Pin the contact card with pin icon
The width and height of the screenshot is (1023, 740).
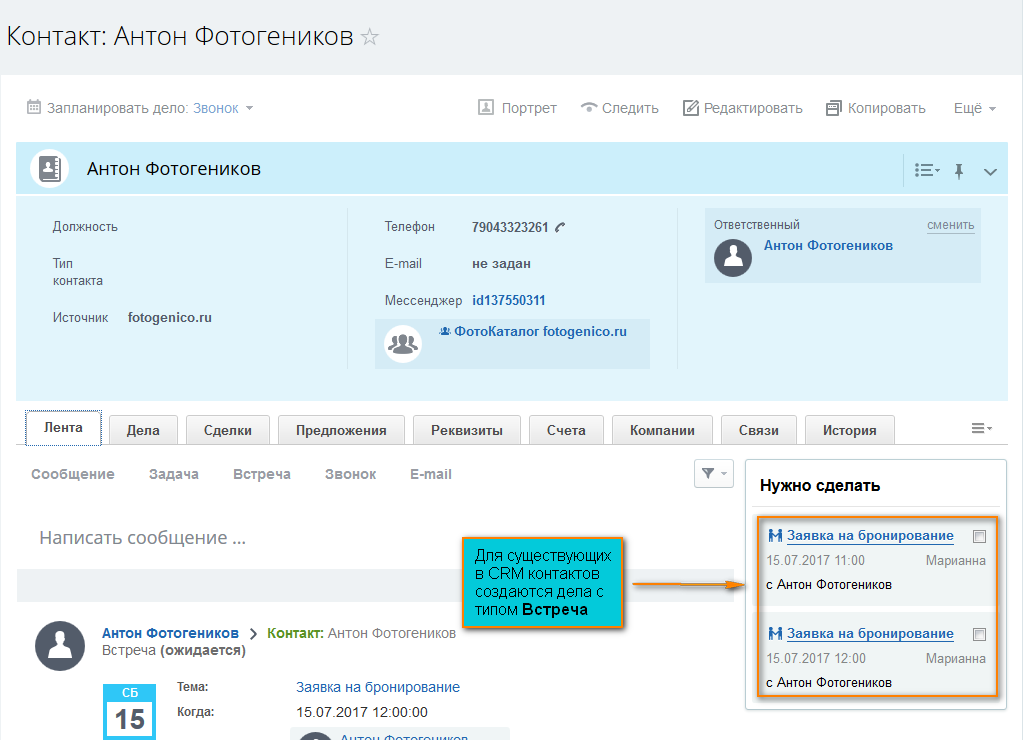(x=959, y=171)
